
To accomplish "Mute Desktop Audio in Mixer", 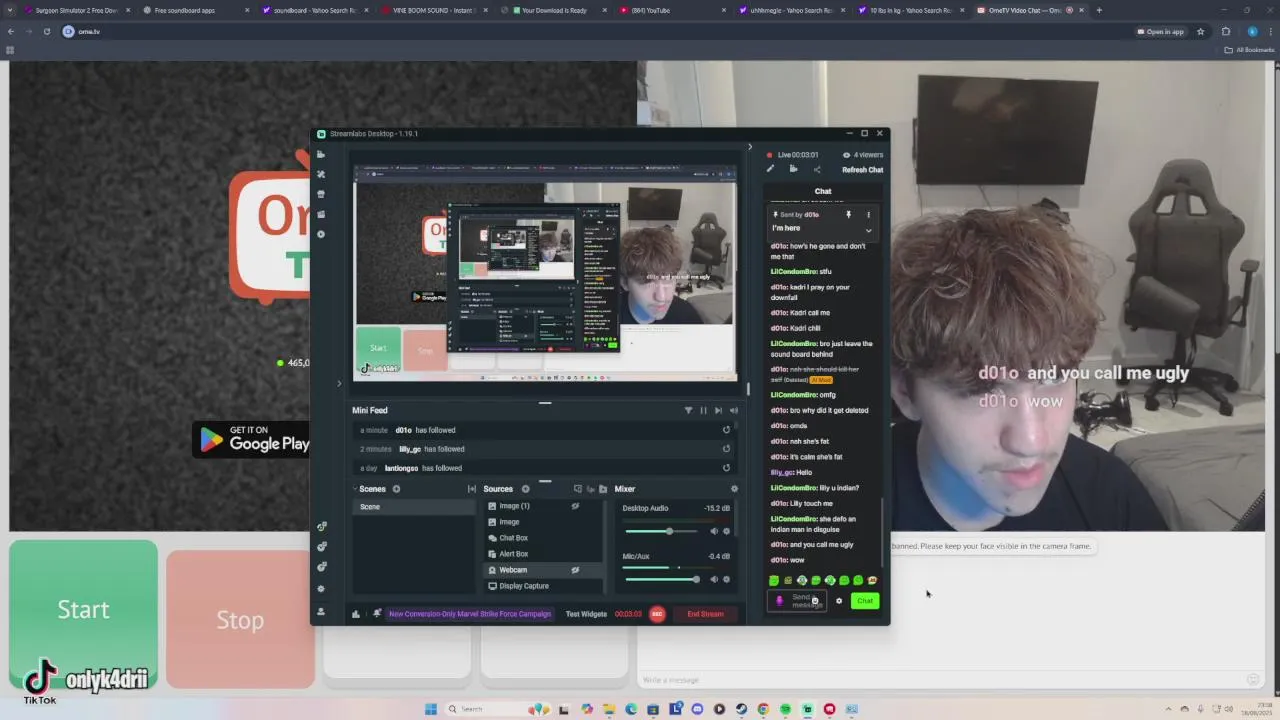I will click(x=714, y=531).
